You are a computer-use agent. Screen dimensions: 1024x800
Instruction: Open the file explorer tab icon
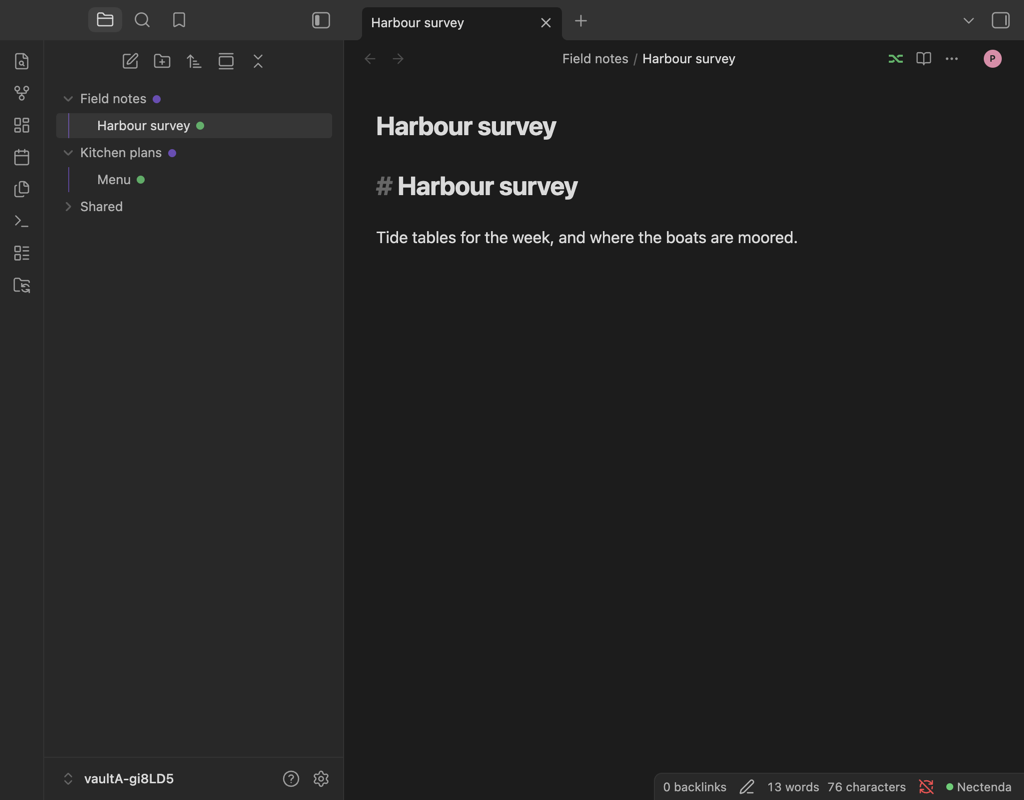(105, 20)
